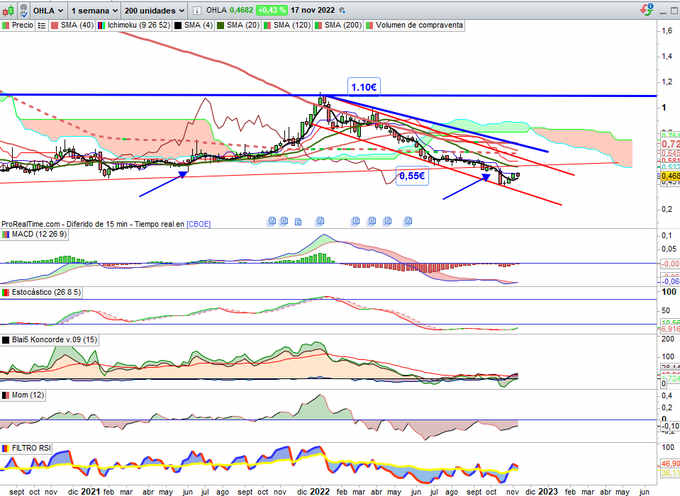
Task: Select the SMA (200) indicator label
Action: click(x=338, y=26)
